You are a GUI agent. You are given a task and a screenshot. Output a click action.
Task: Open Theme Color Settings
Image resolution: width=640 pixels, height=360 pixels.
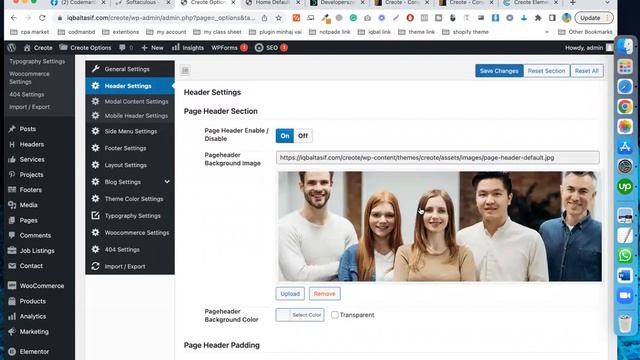(x=130, y=199)
